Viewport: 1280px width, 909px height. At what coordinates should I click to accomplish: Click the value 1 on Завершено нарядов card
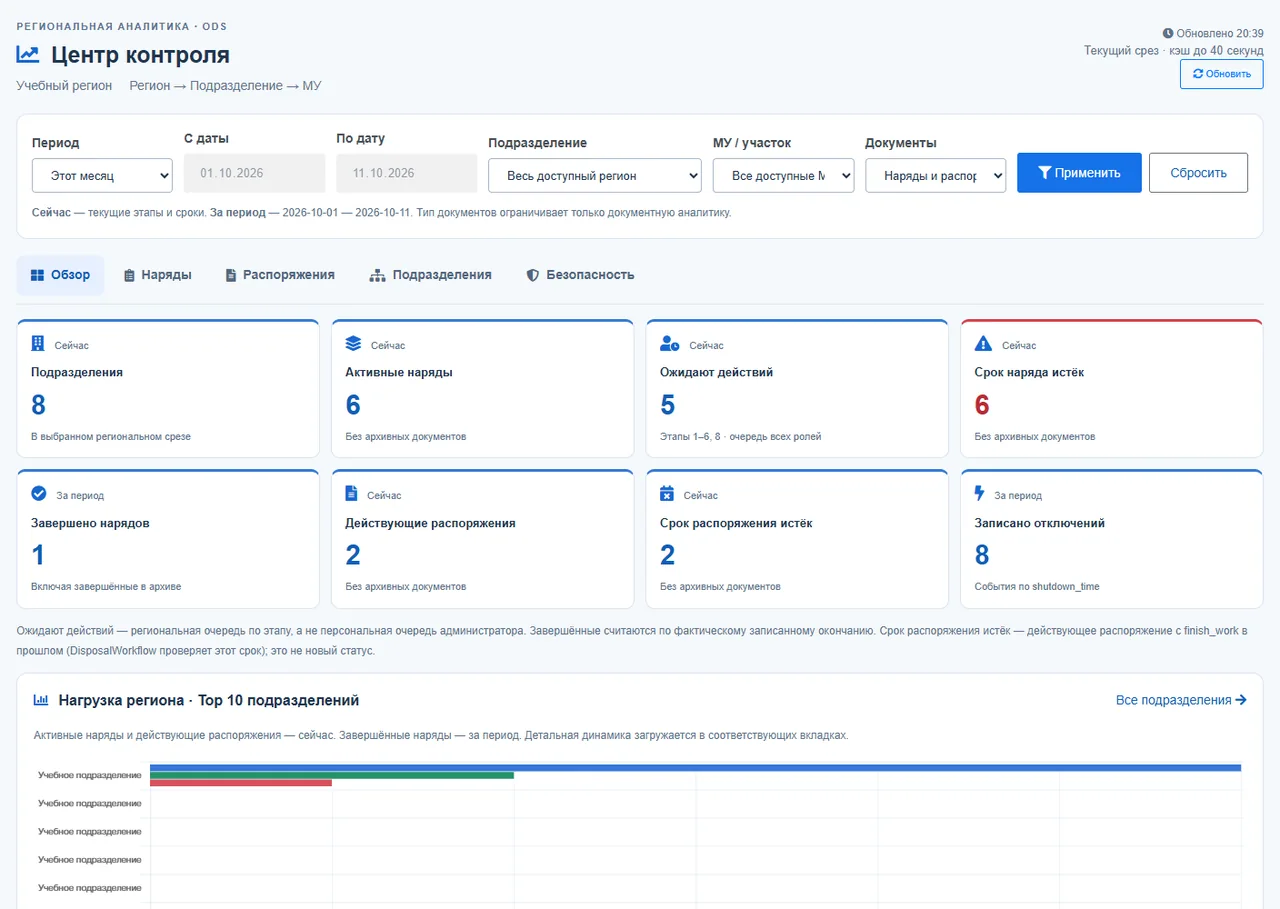click(x=39, y=555)
